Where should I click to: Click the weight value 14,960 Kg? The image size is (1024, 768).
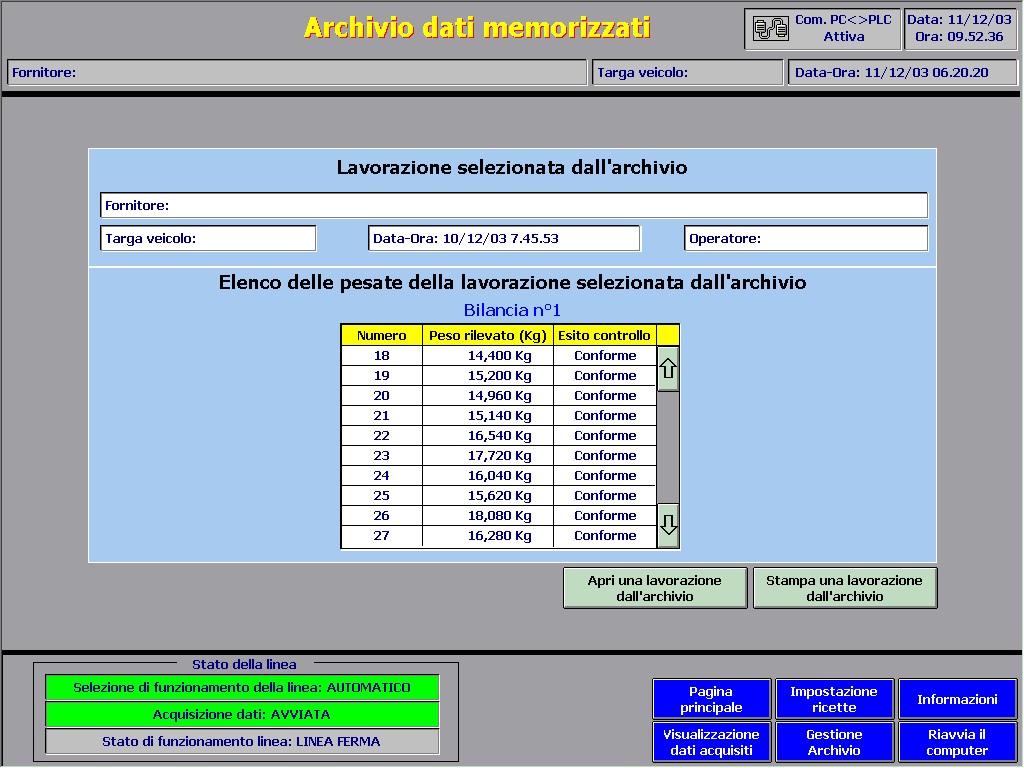click(500, 396)
